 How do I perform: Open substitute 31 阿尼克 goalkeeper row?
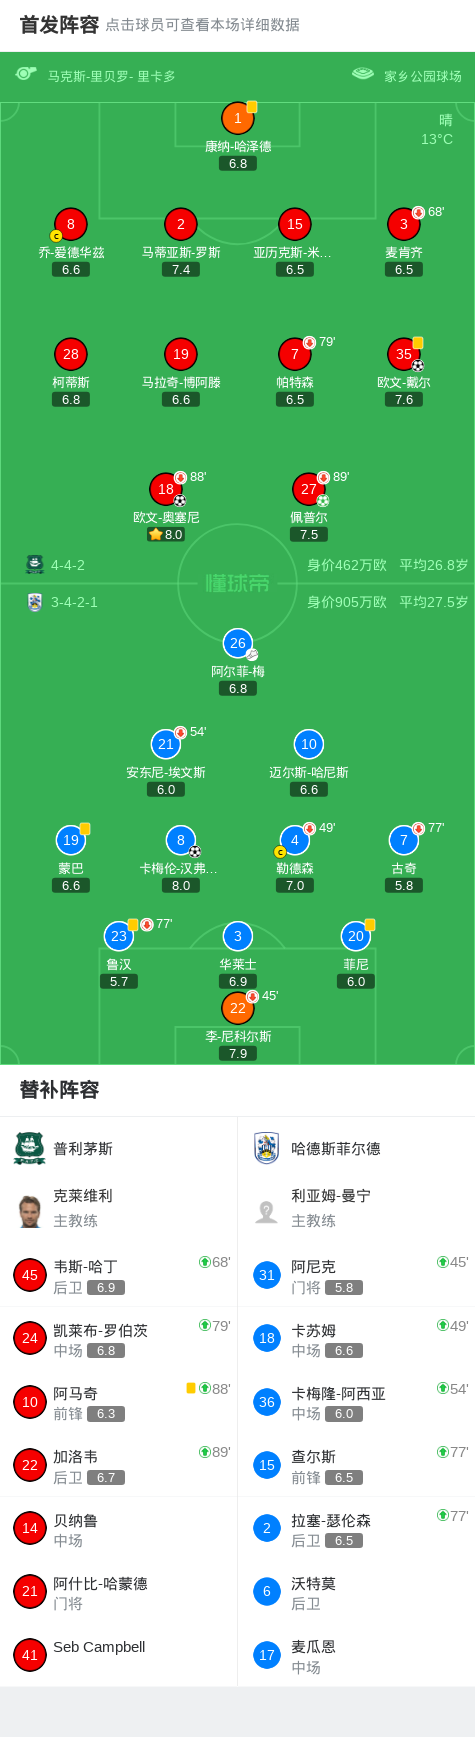pos(356,1275)
